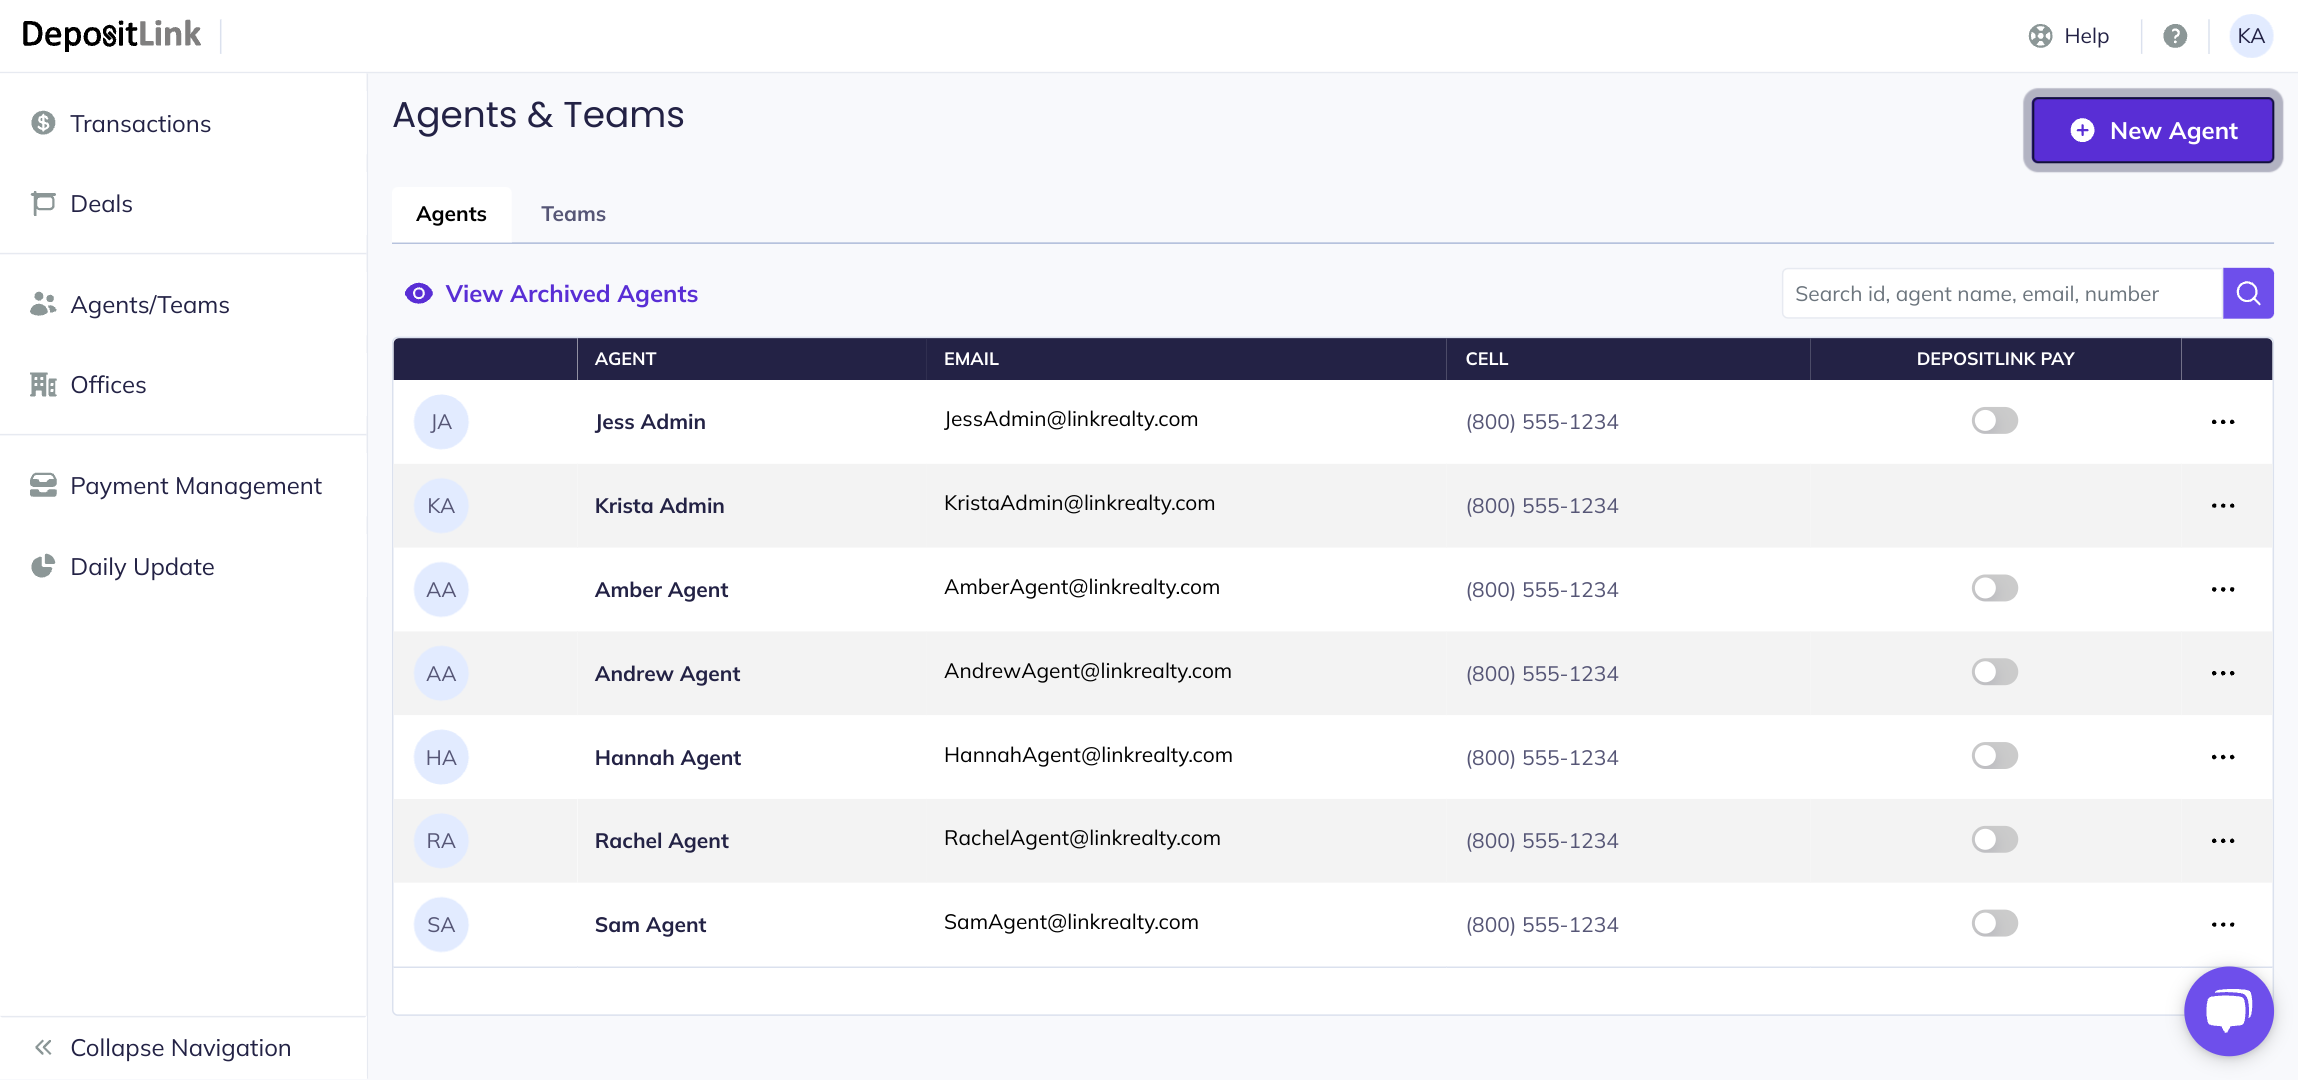The image size is (2298, 1080).
Task: Switch on DepositLink Pay for Sam Agent
Action: click(1994, 924)
